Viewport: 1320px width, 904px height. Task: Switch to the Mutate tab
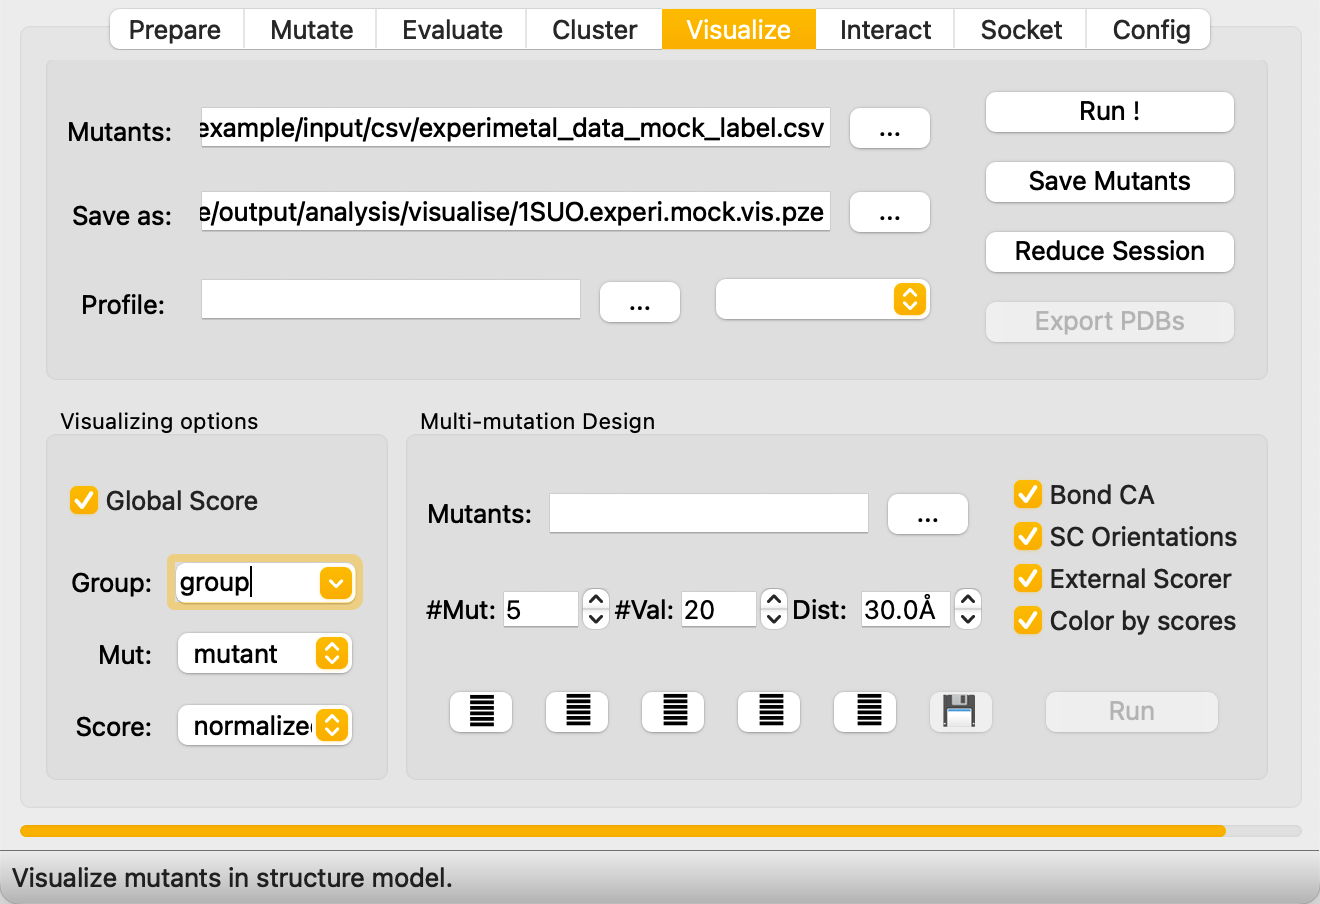click(311, 30)
